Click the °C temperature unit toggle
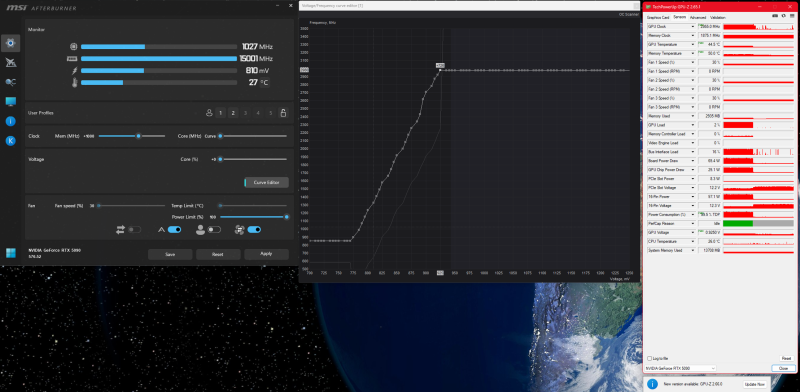The height and width of the screenshot is (392, 800). (264, 83)
